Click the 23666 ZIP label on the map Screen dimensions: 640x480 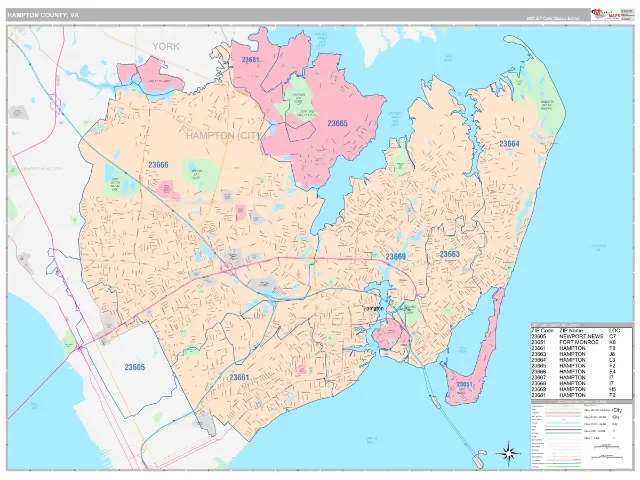coord(158,165)
